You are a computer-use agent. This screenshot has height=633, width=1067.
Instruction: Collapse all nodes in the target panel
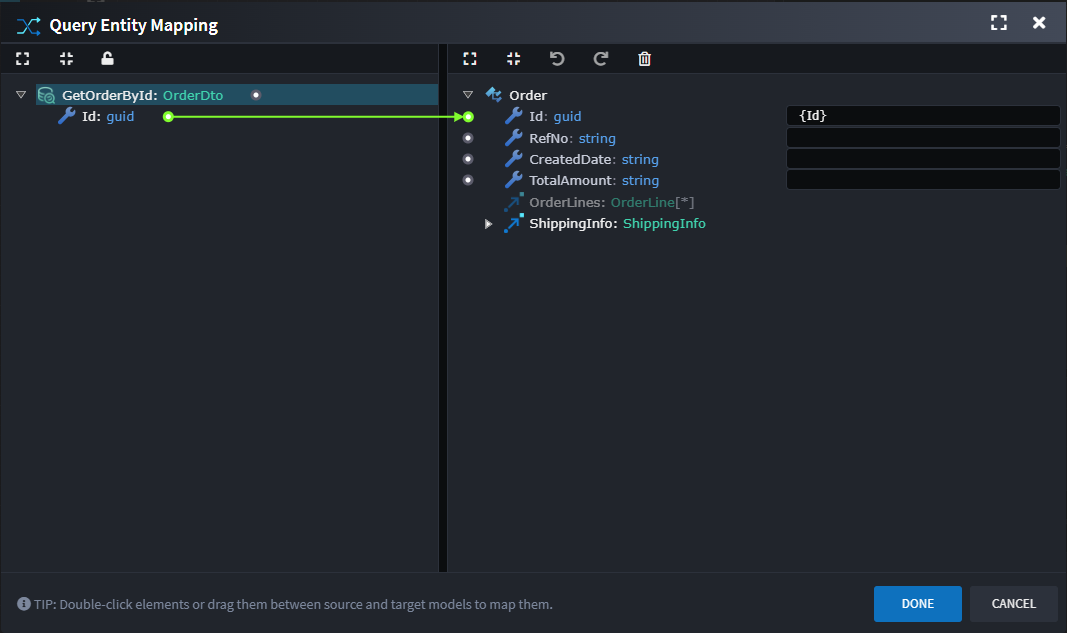[513, 59]
